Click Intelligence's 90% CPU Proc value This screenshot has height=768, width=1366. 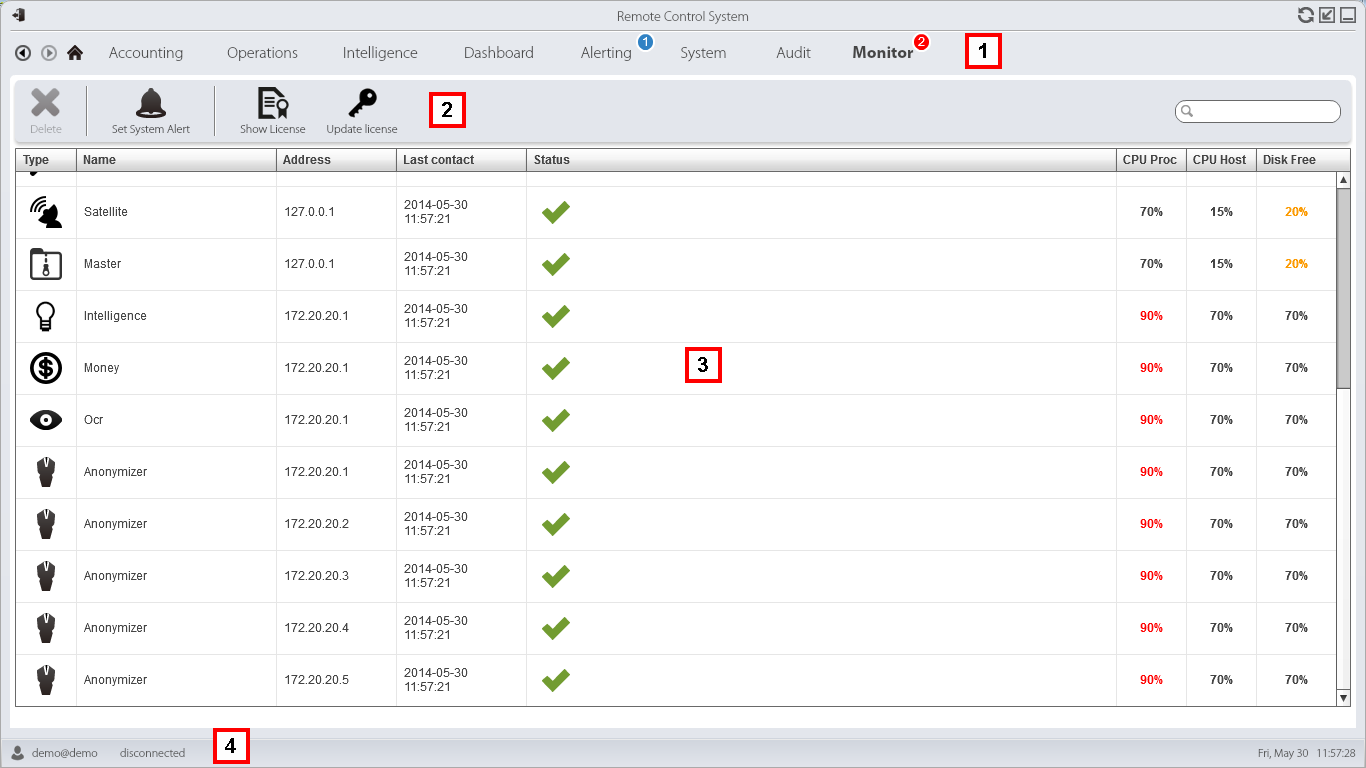click(1151, 316)
